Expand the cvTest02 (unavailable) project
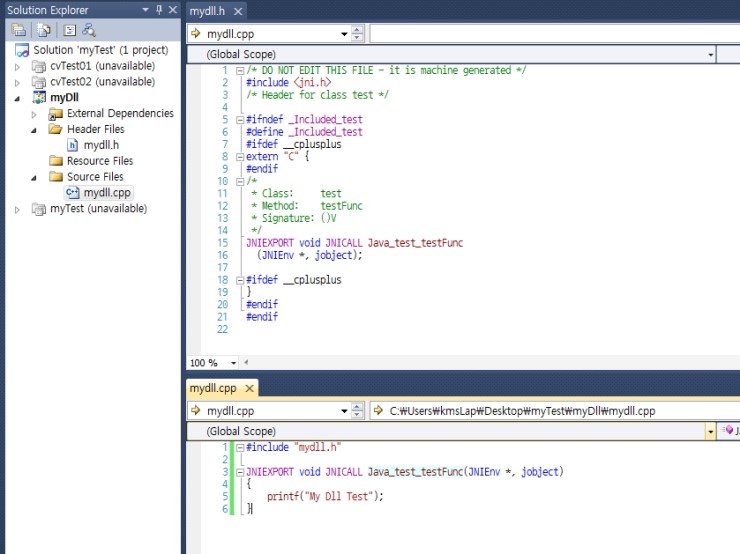This screenshot has width=740, height=554. coord(17,83)
